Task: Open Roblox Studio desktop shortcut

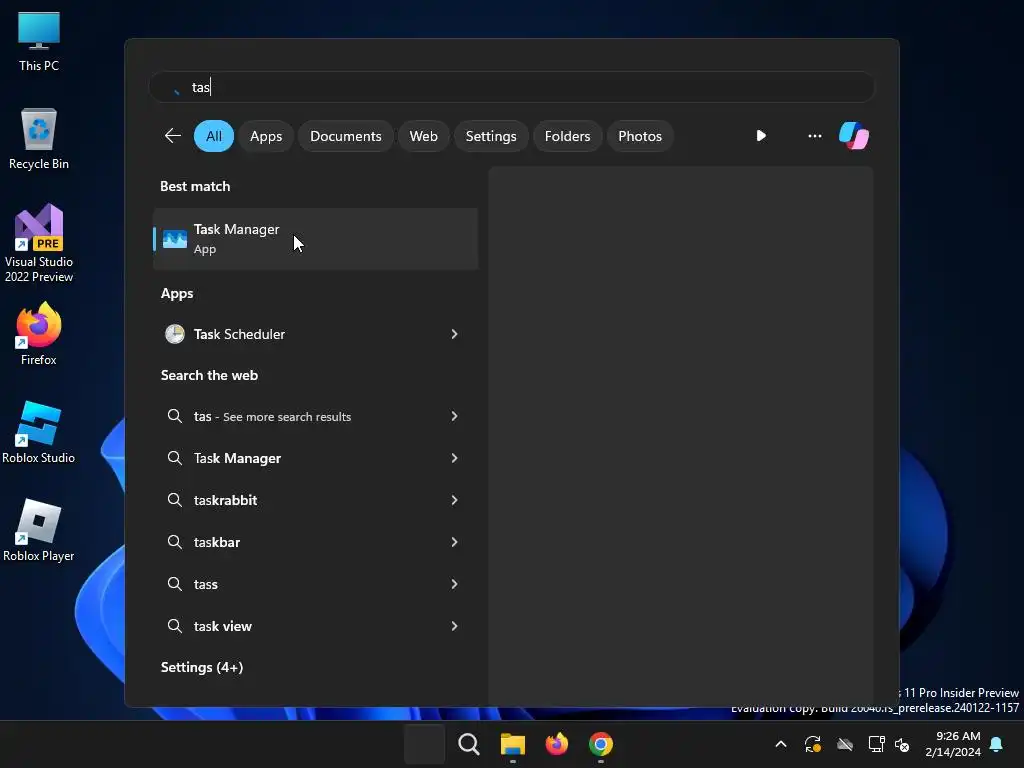Action: [x=39, y=432]
